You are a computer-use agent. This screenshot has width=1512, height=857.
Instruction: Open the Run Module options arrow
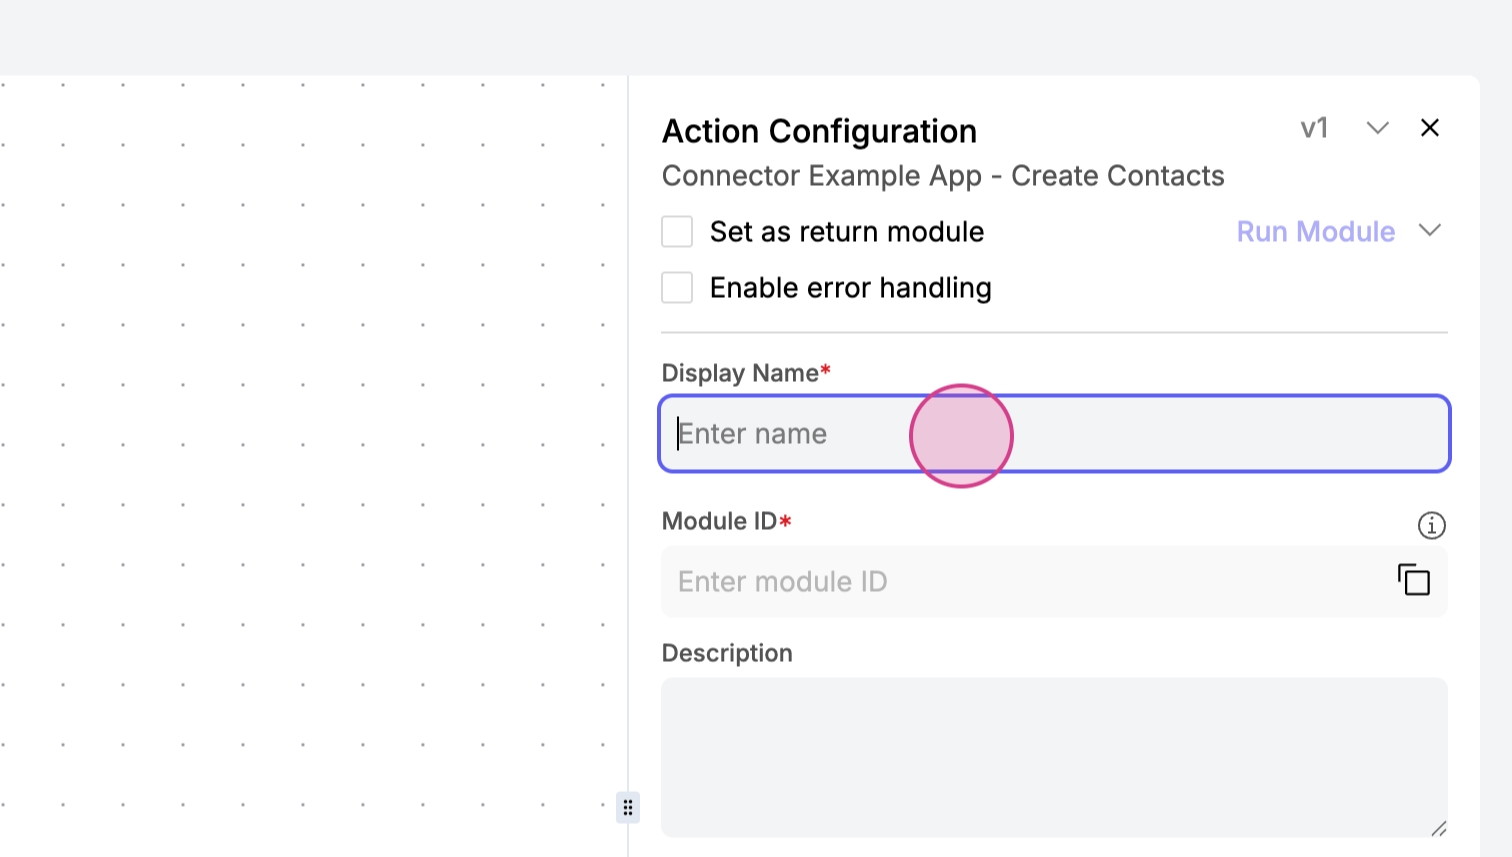(x=1429, y=231)
